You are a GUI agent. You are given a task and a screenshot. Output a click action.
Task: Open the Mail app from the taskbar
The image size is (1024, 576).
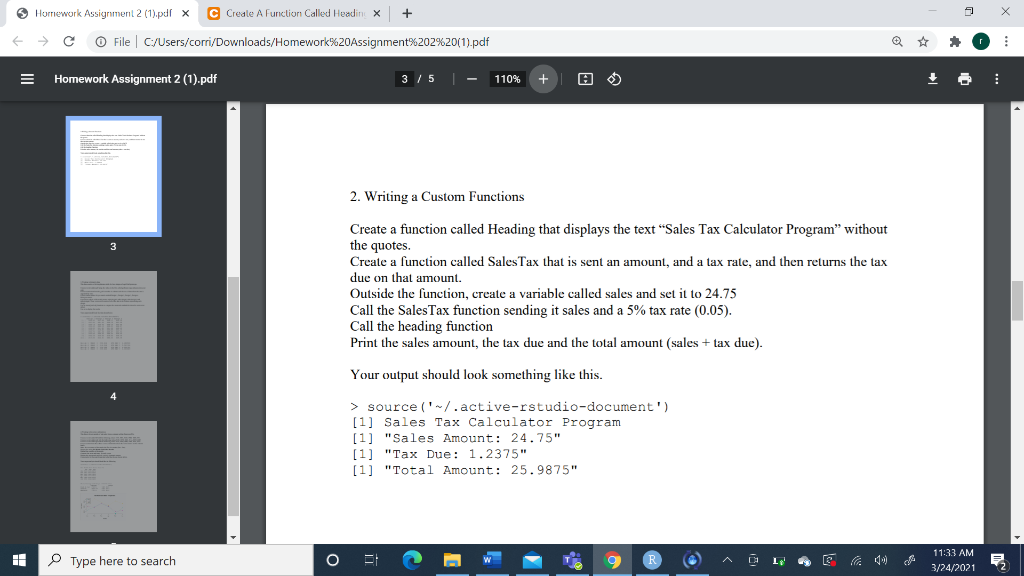[532, 560]
